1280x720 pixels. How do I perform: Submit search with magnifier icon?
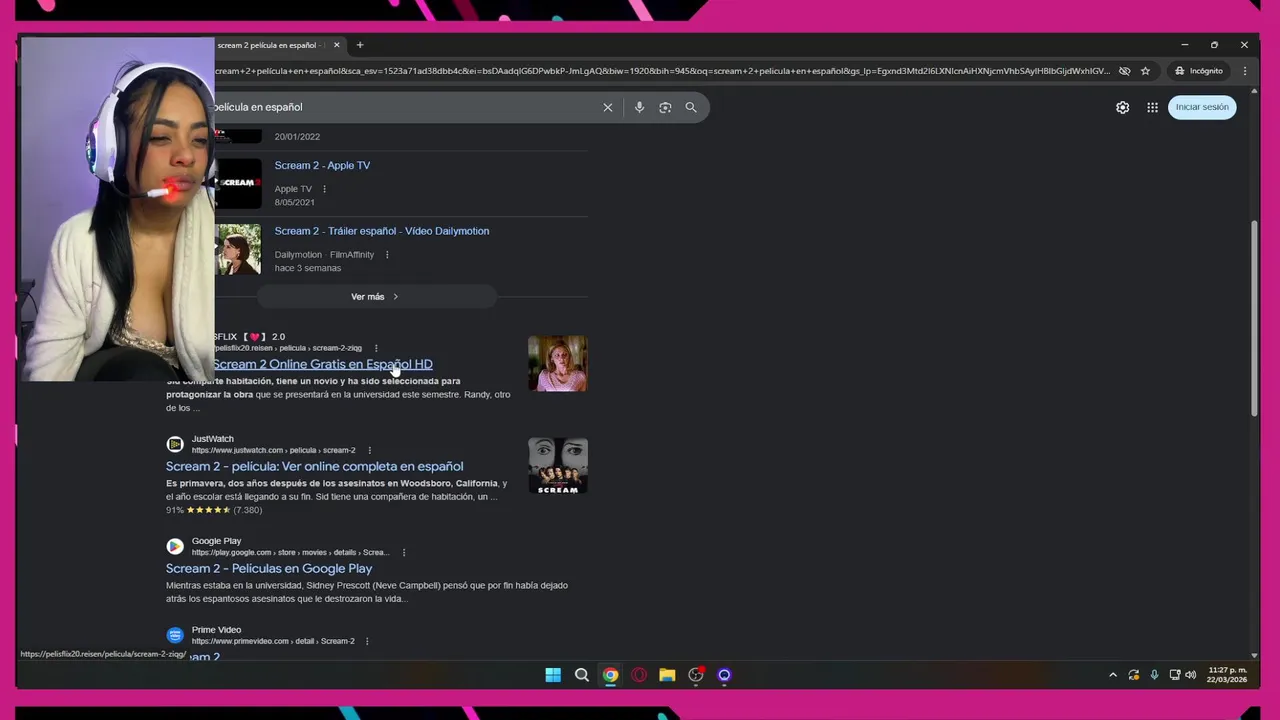tap(691, 107)
